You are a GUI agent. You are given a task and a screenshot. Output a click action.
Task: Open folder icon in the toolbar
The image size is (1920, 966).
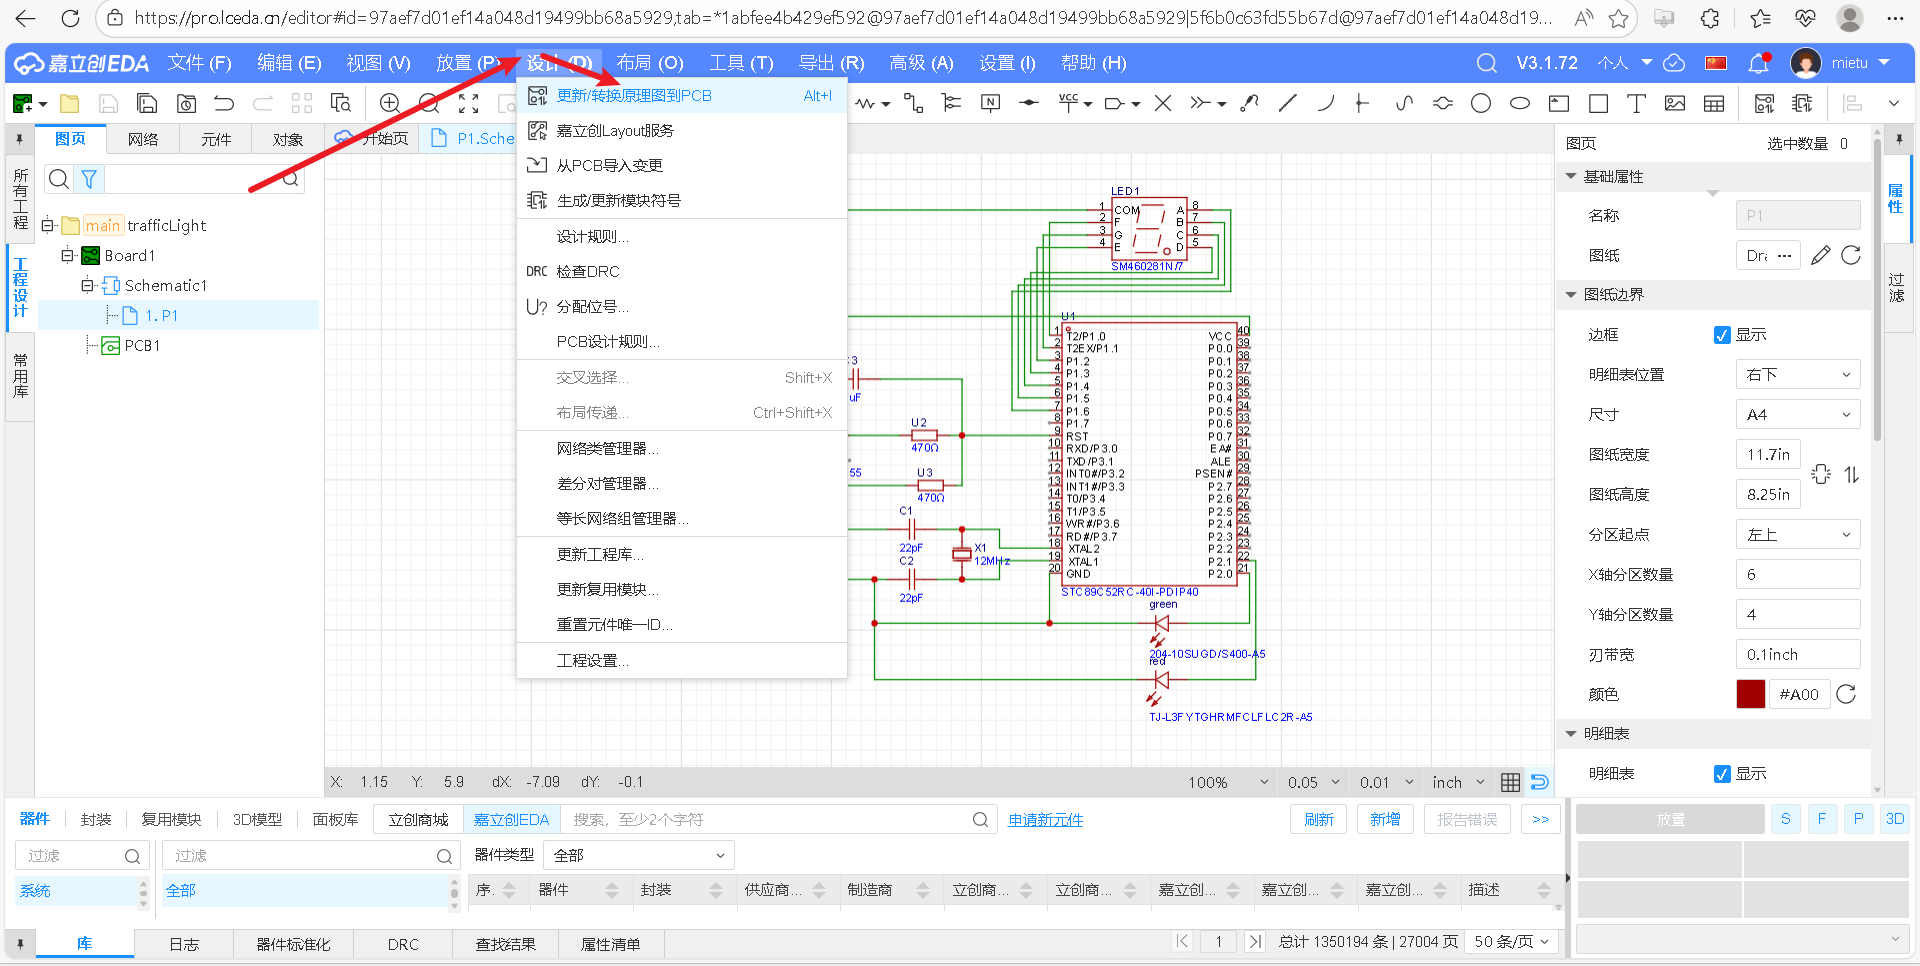click(69, 103)
